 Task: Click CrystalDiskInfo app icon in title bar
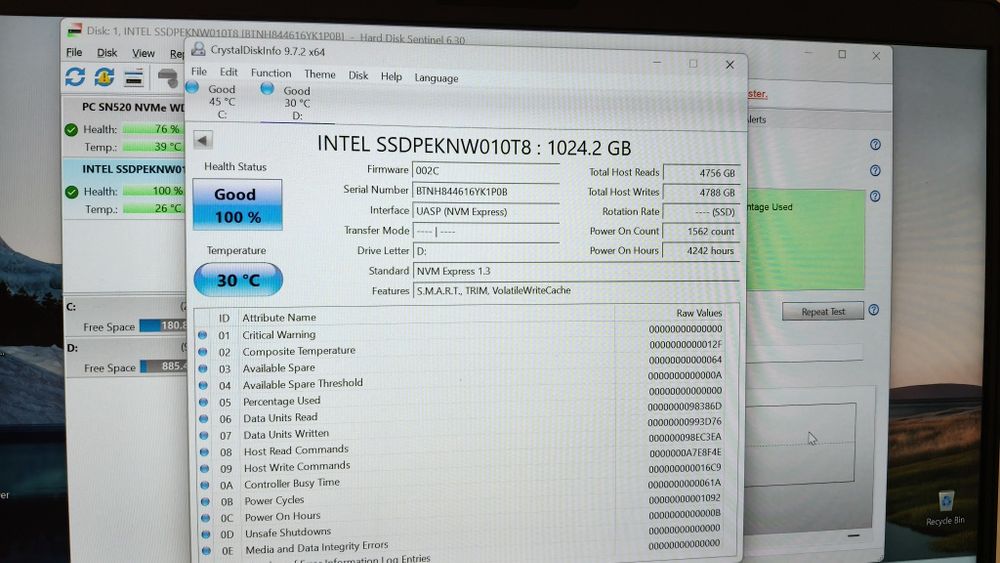tap(198, 49)
